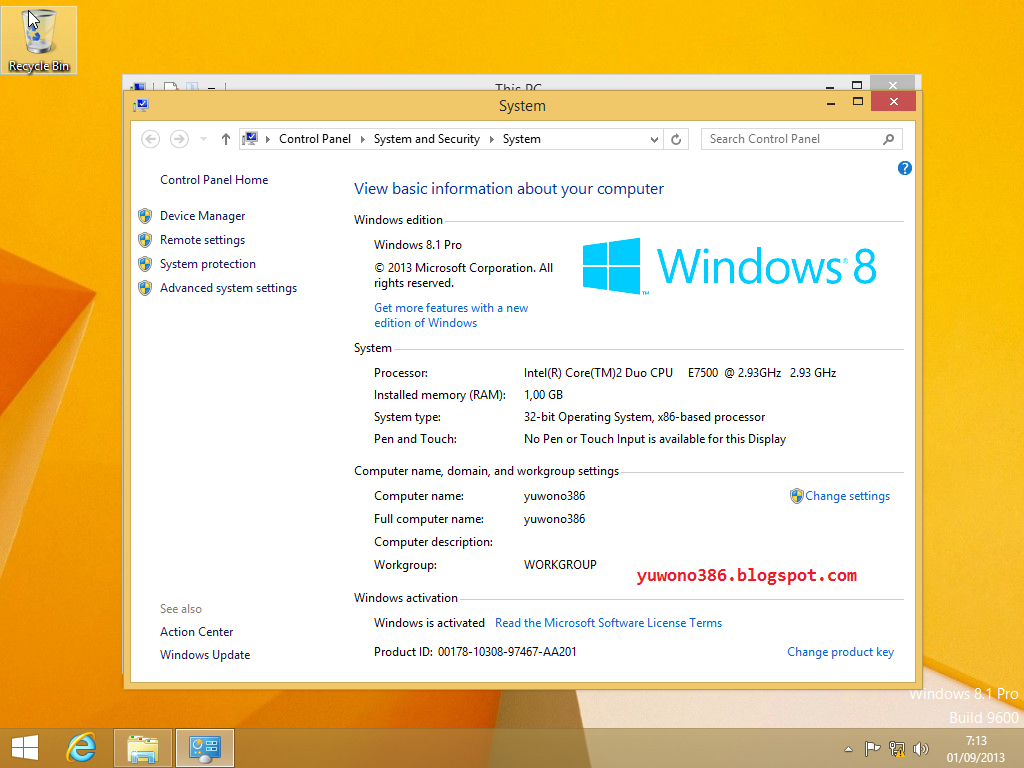The image size is (1024, 768).
Task: Show hidden tray icons arrow
Action: pyautogui.click(x=848, y=749)
